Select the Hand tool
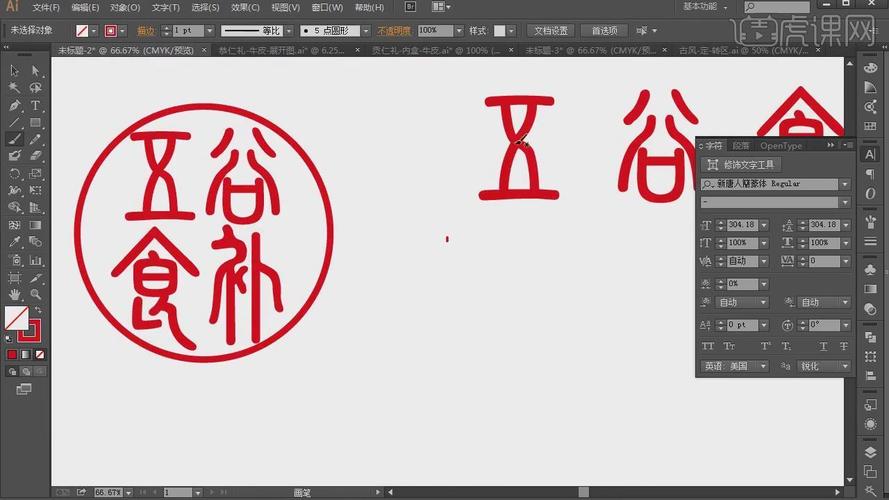Image resolution: width=889 pixels, height=500 pixels. tap(15, 294)
